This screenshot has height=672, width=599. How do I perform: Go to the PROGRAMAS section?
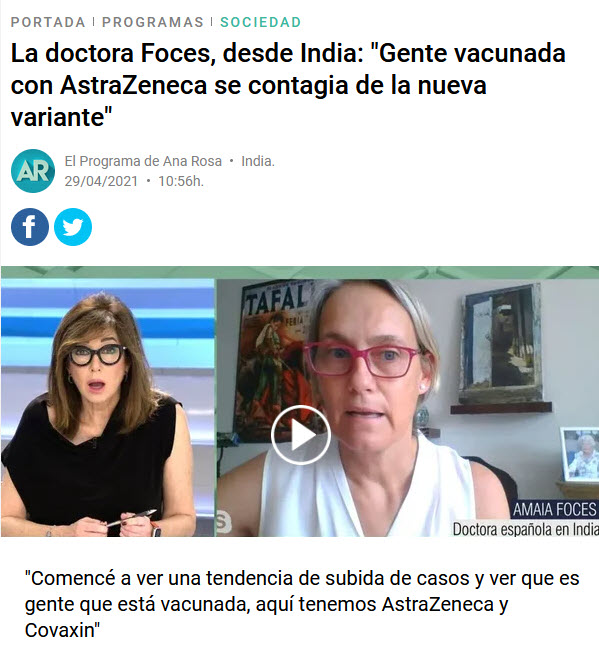point(153,22)
